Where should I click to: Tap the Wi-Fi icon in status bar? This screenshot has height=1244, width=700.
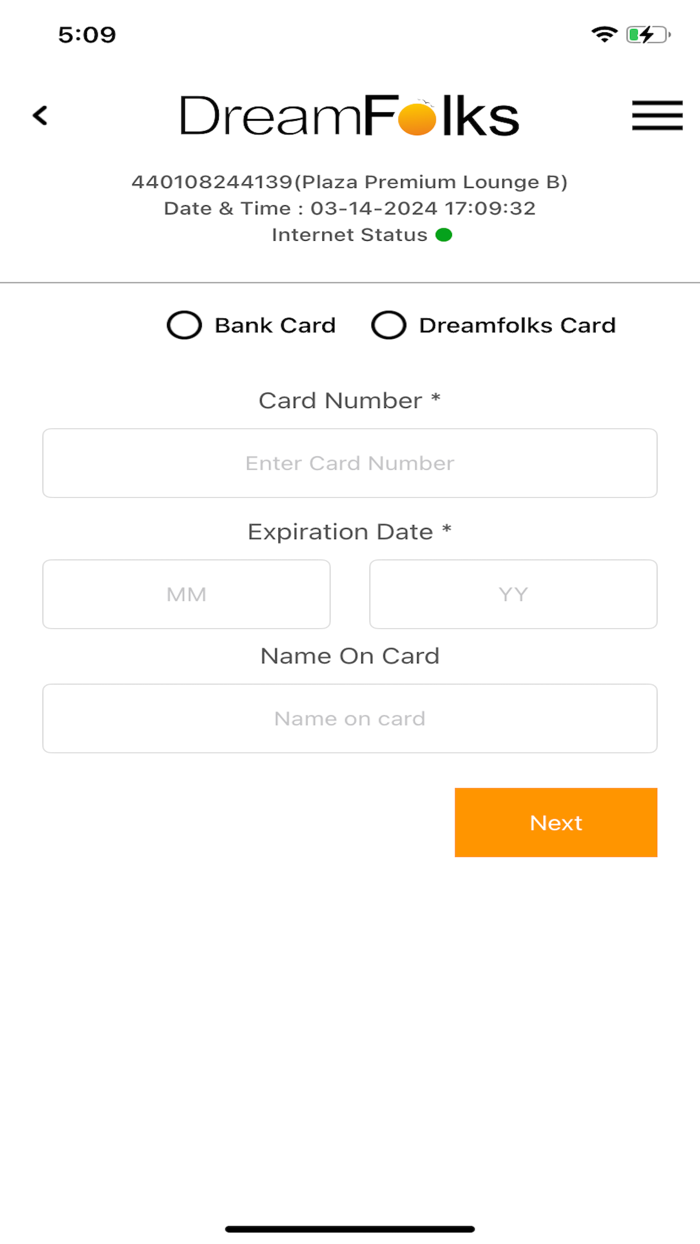pyautogui.click(x=604, y=32)
